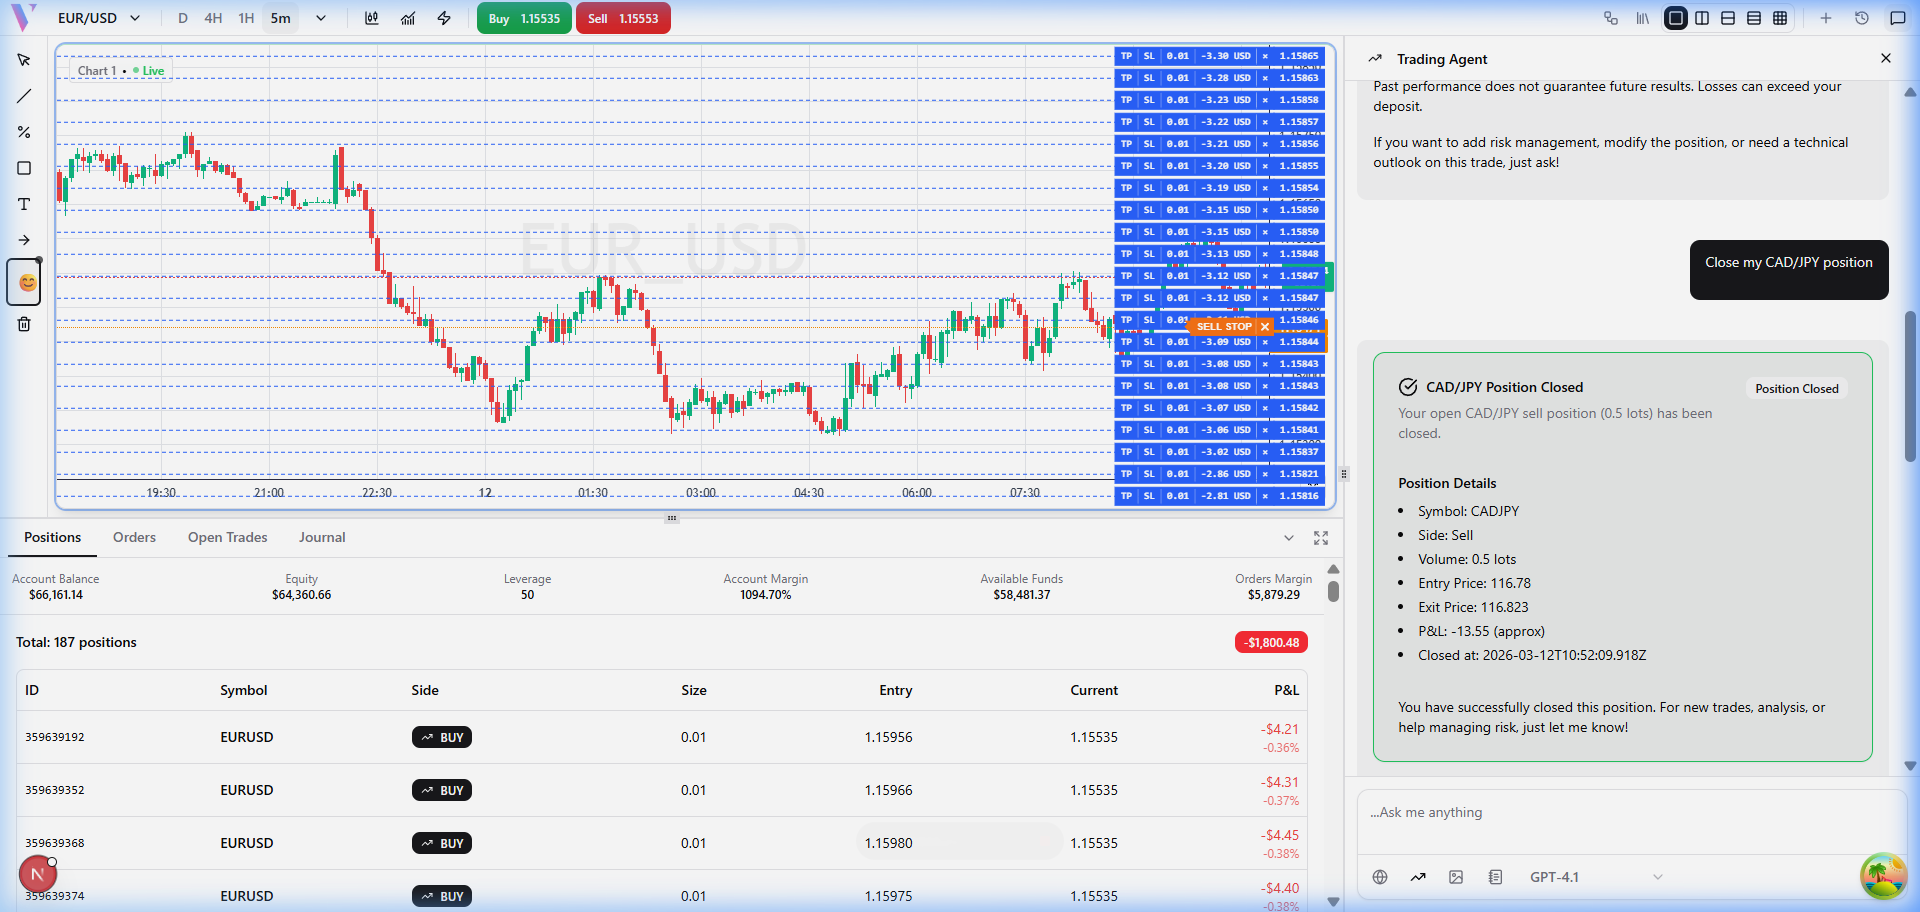This screenshot has height=912, width=1920.
Task: Toggle web search globe in chat input
Action: click(x=1380, y=877)
